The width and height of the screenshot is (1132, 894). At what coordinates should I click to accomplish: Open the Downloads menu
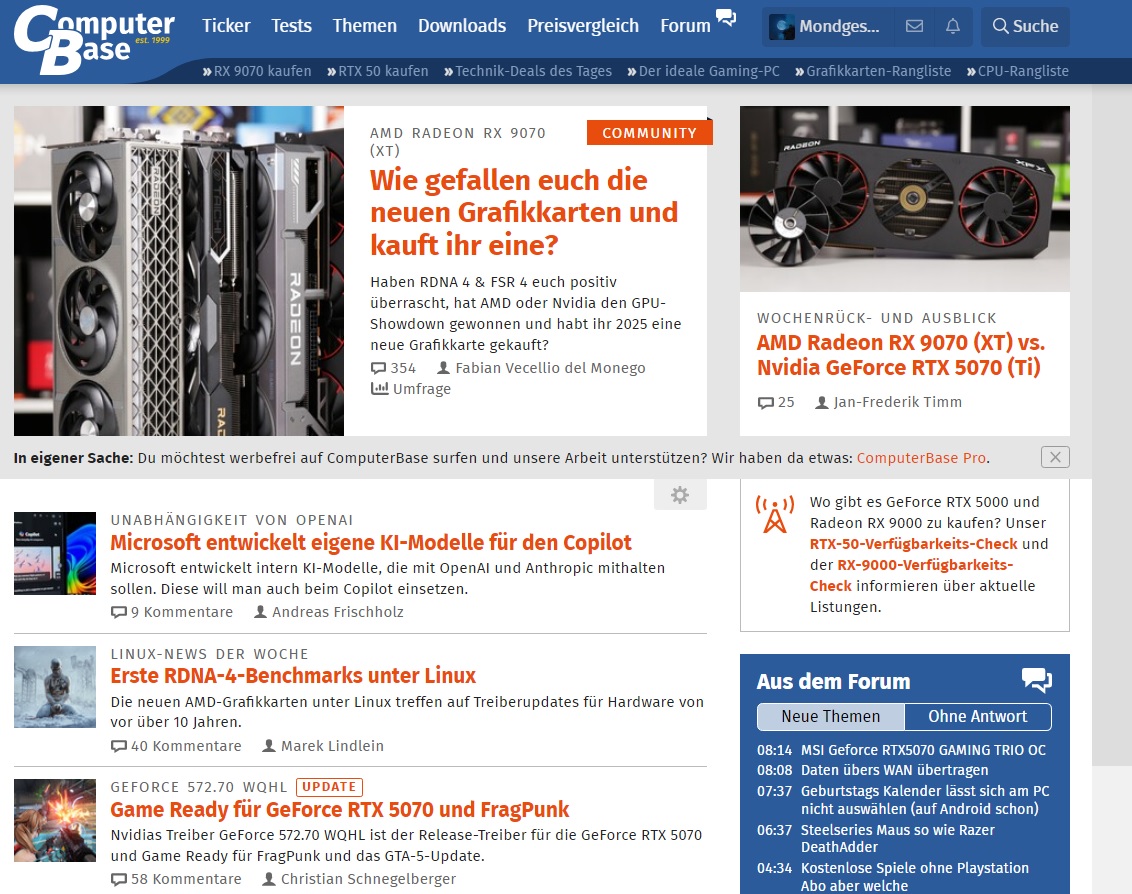click(x=462, y=26)
